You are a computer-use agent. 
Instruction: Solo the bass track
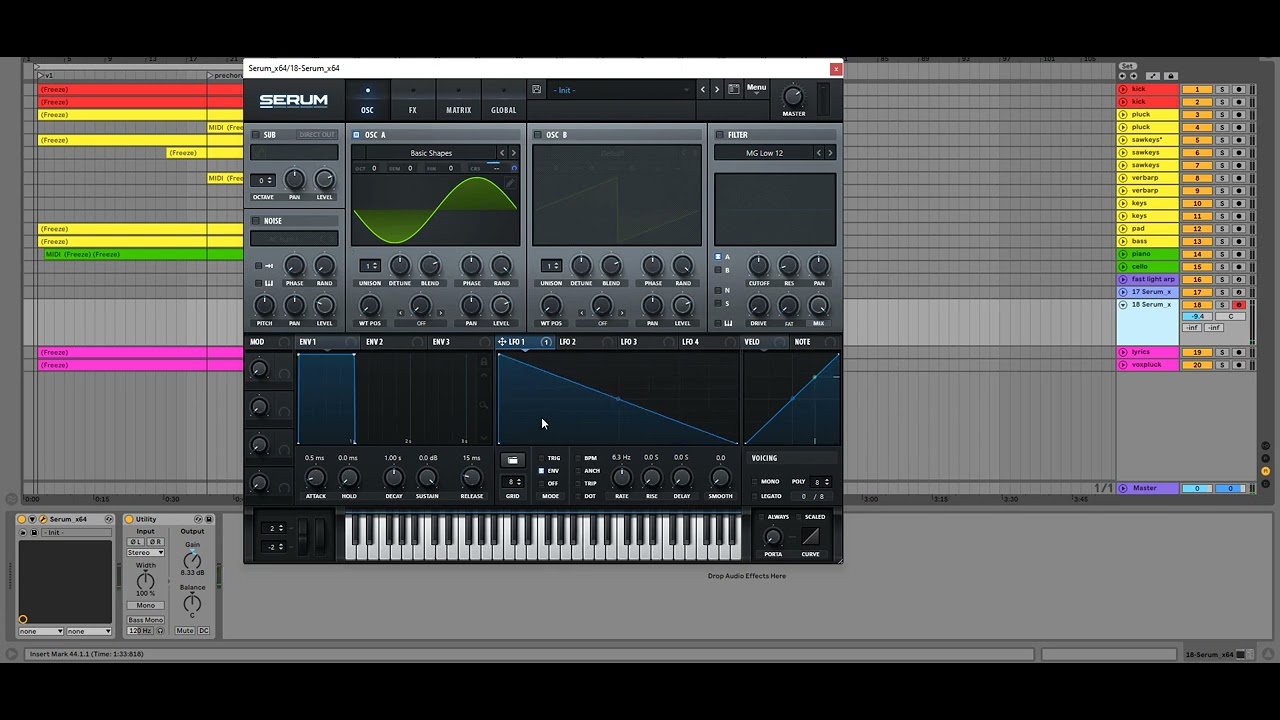point(1222,241)
